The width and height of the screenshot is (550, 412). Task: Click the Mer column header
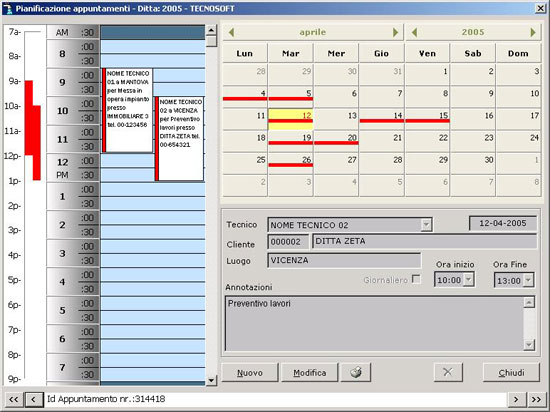pyautogui.click(x=336, y=53)
